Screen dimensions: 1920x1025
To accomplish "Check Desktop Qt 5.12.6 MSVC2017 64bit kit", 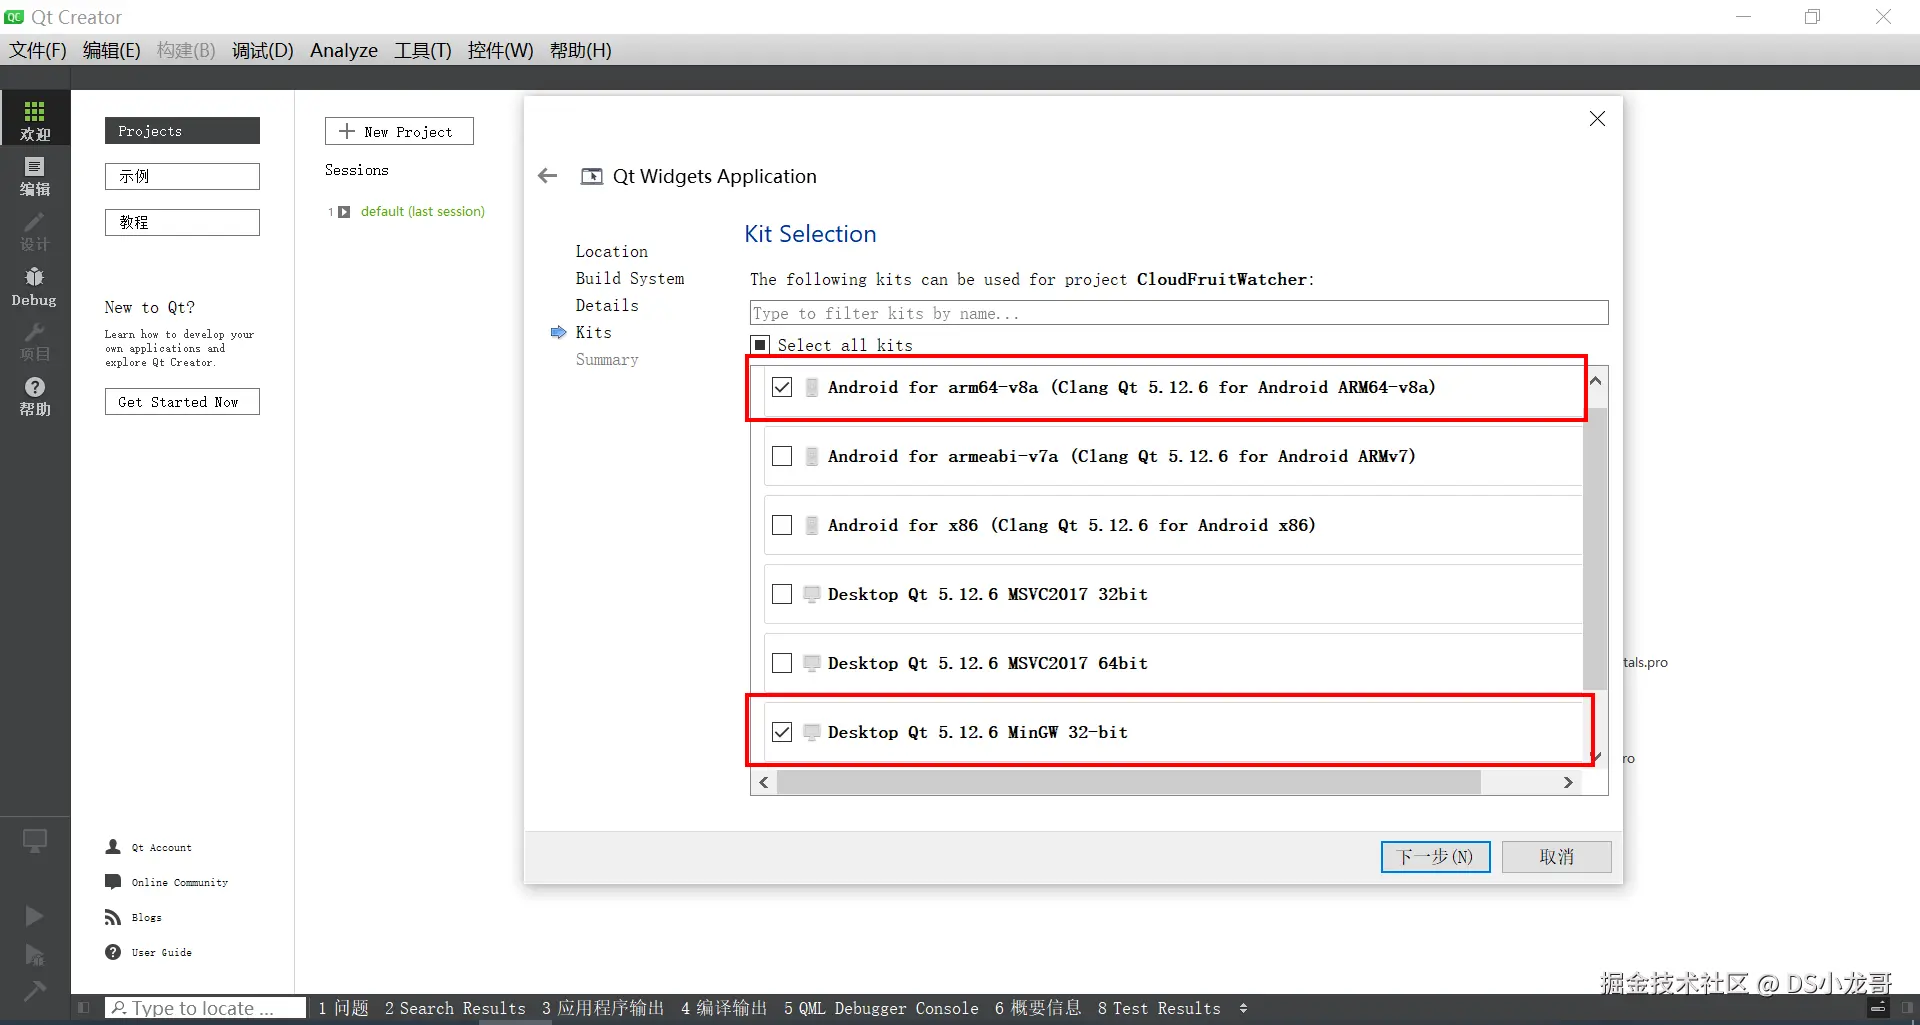I will (782, 663).
